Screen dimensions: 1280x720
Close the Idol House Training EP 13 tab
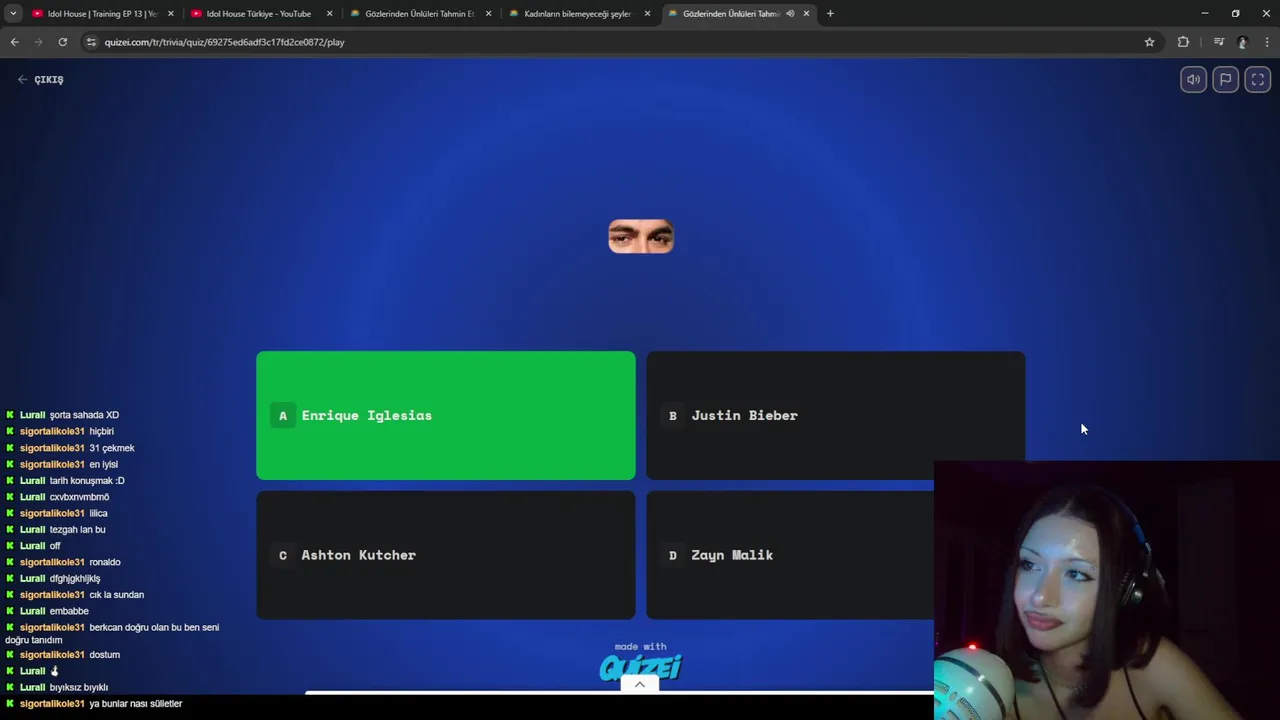tap(170, 14)
